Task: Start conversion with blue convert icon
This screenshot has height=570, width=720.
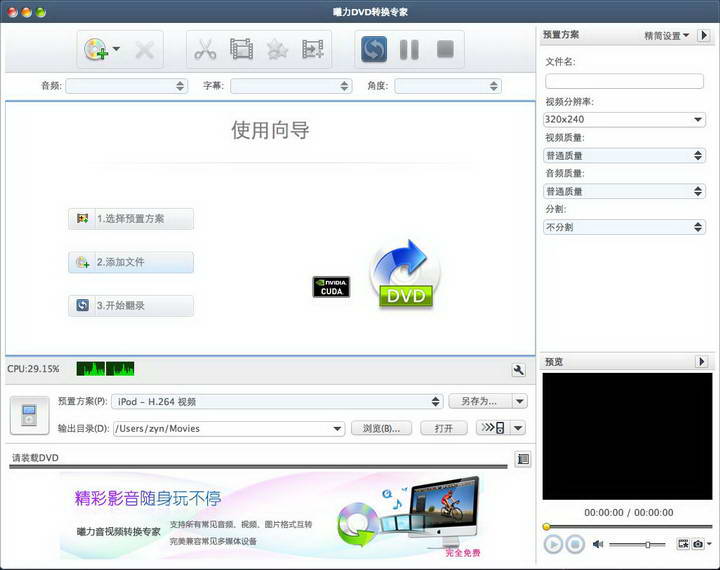Action: point(374,49)
